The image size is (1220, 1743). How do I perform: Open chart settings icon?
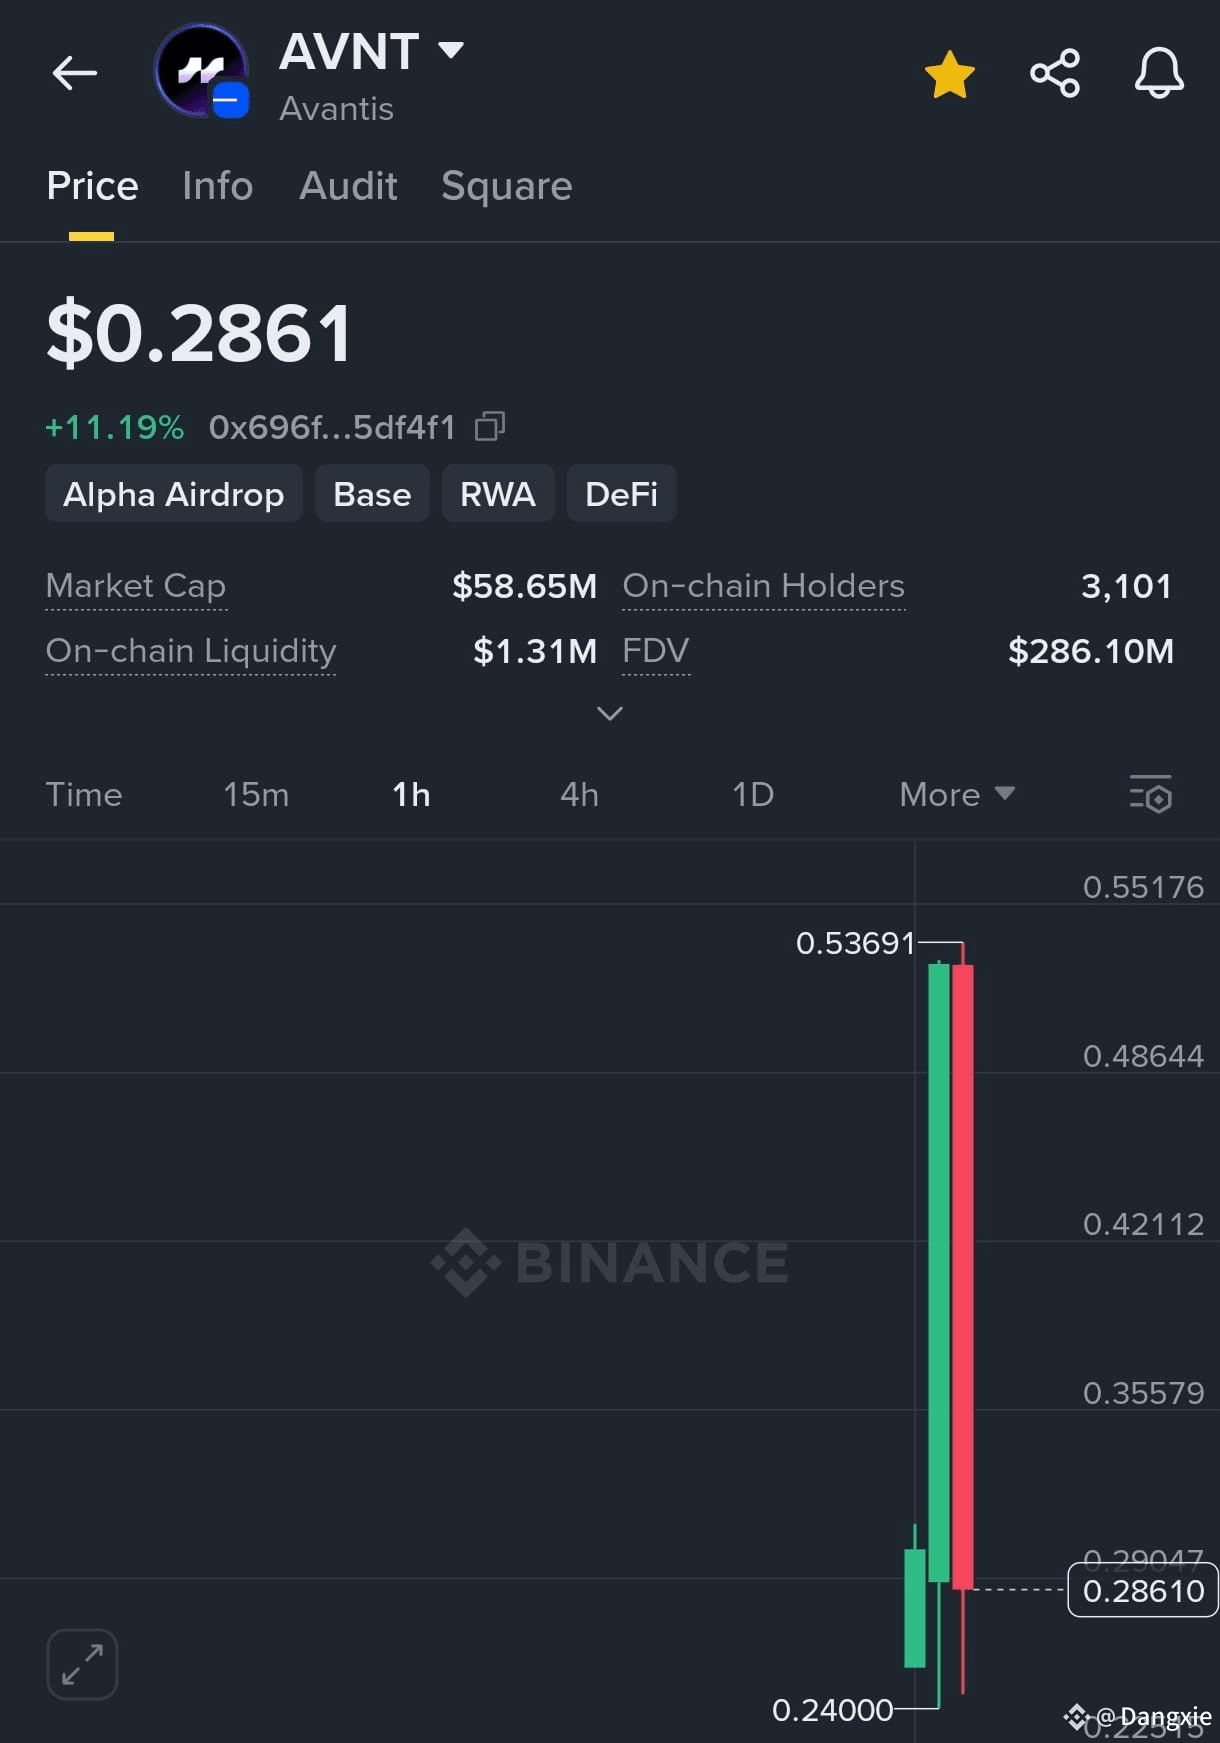pos(1150,794)
